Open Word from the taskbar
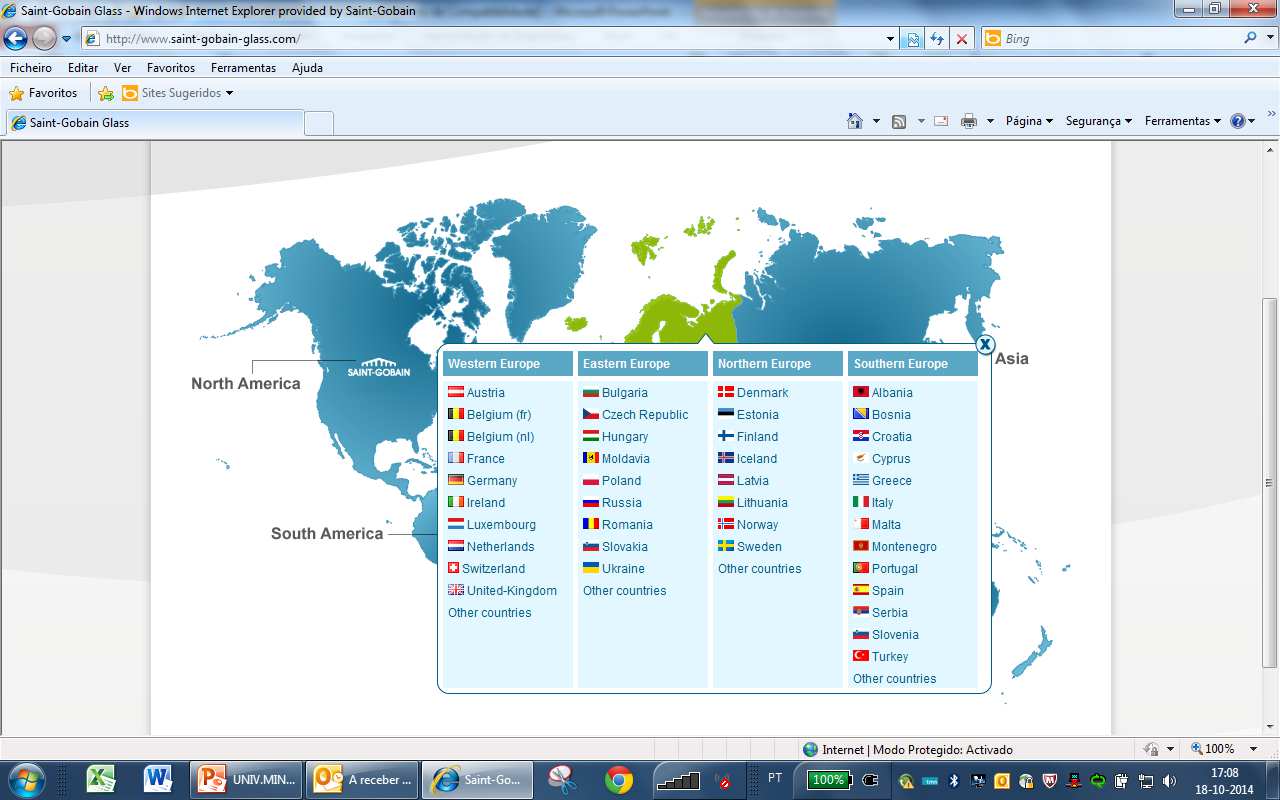1280x800 pixels. (158, 779)
